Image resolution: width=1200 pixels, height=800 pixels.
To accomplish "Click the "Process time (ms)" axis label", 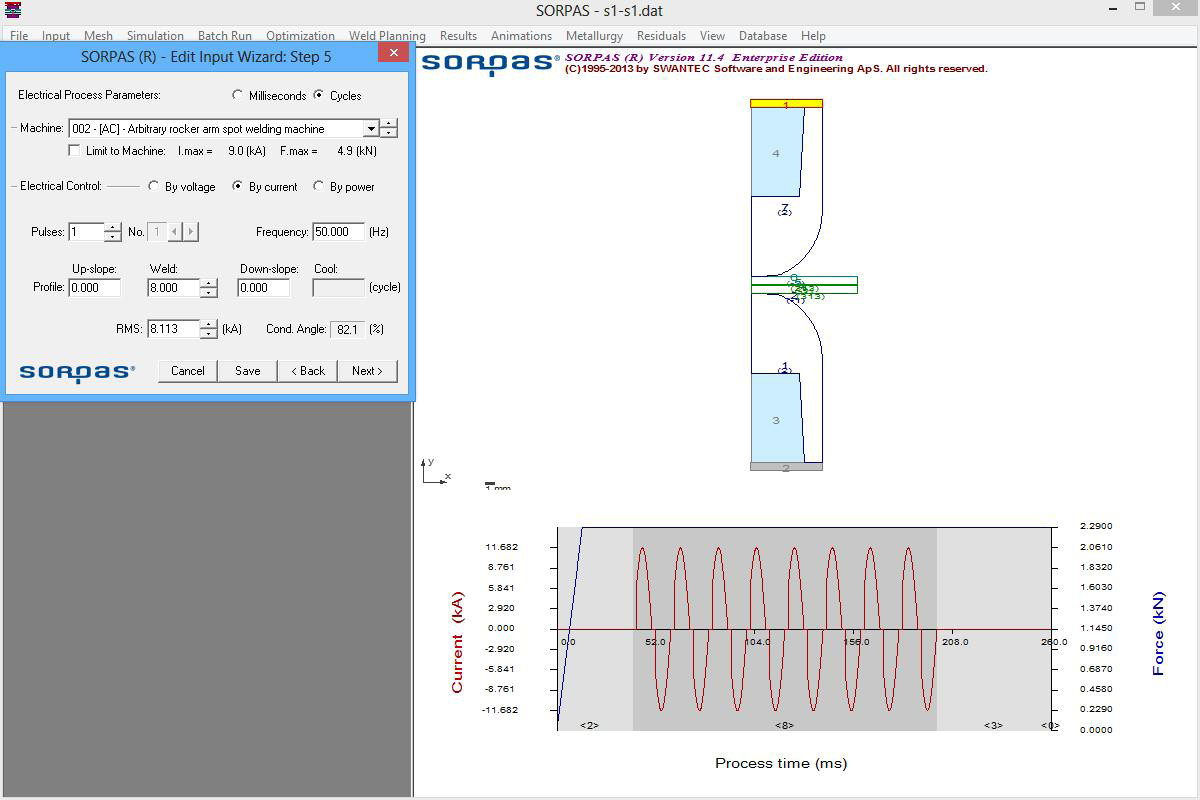I will (781, 763).
